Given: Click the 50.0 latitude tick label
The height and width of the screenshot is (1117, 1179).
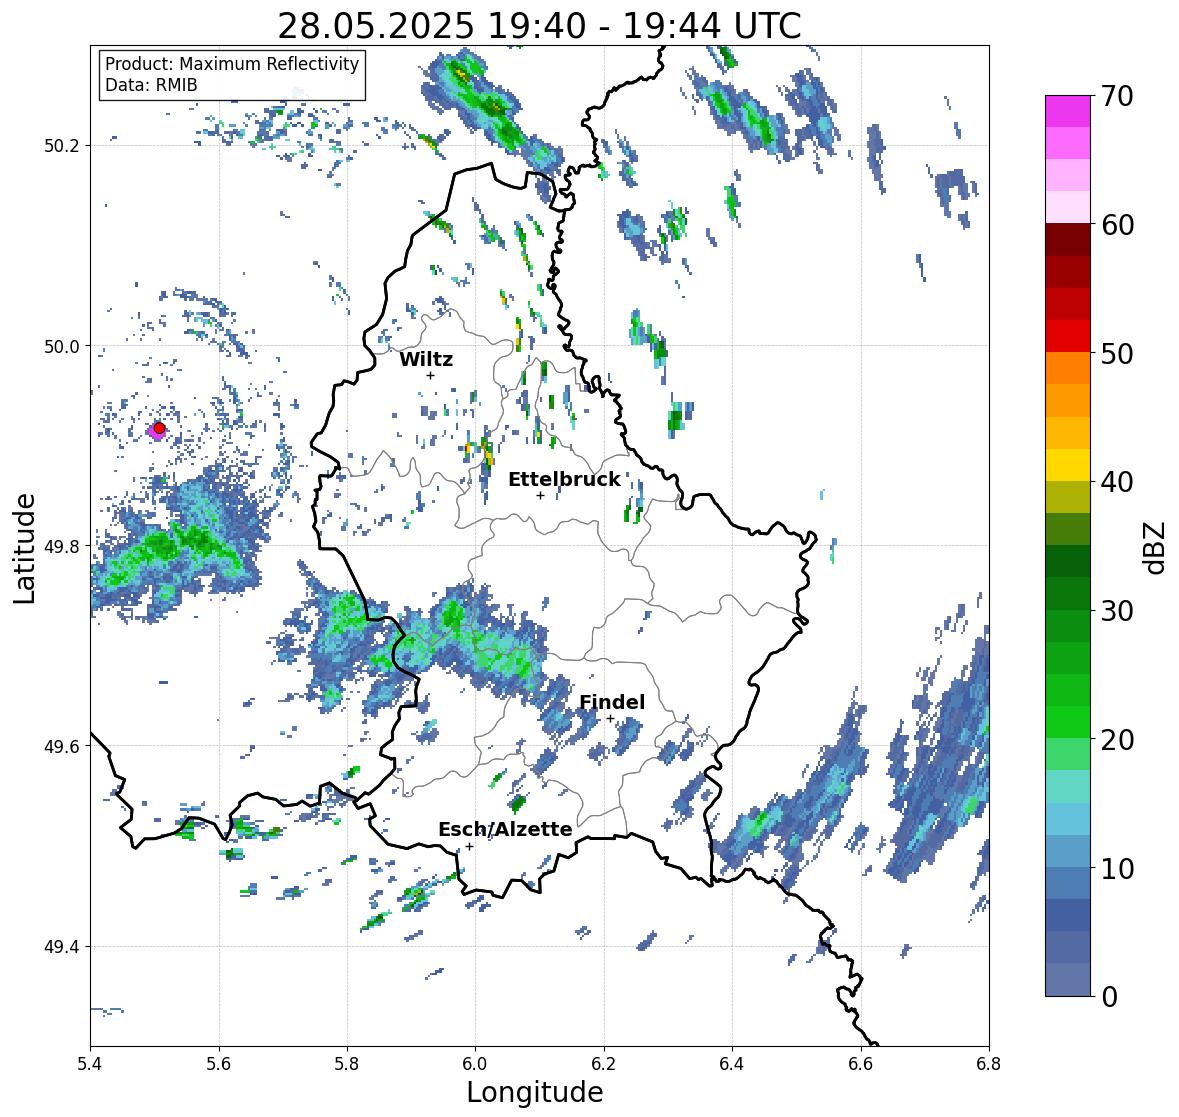Looking at the screenshot, I should point(62,347).
